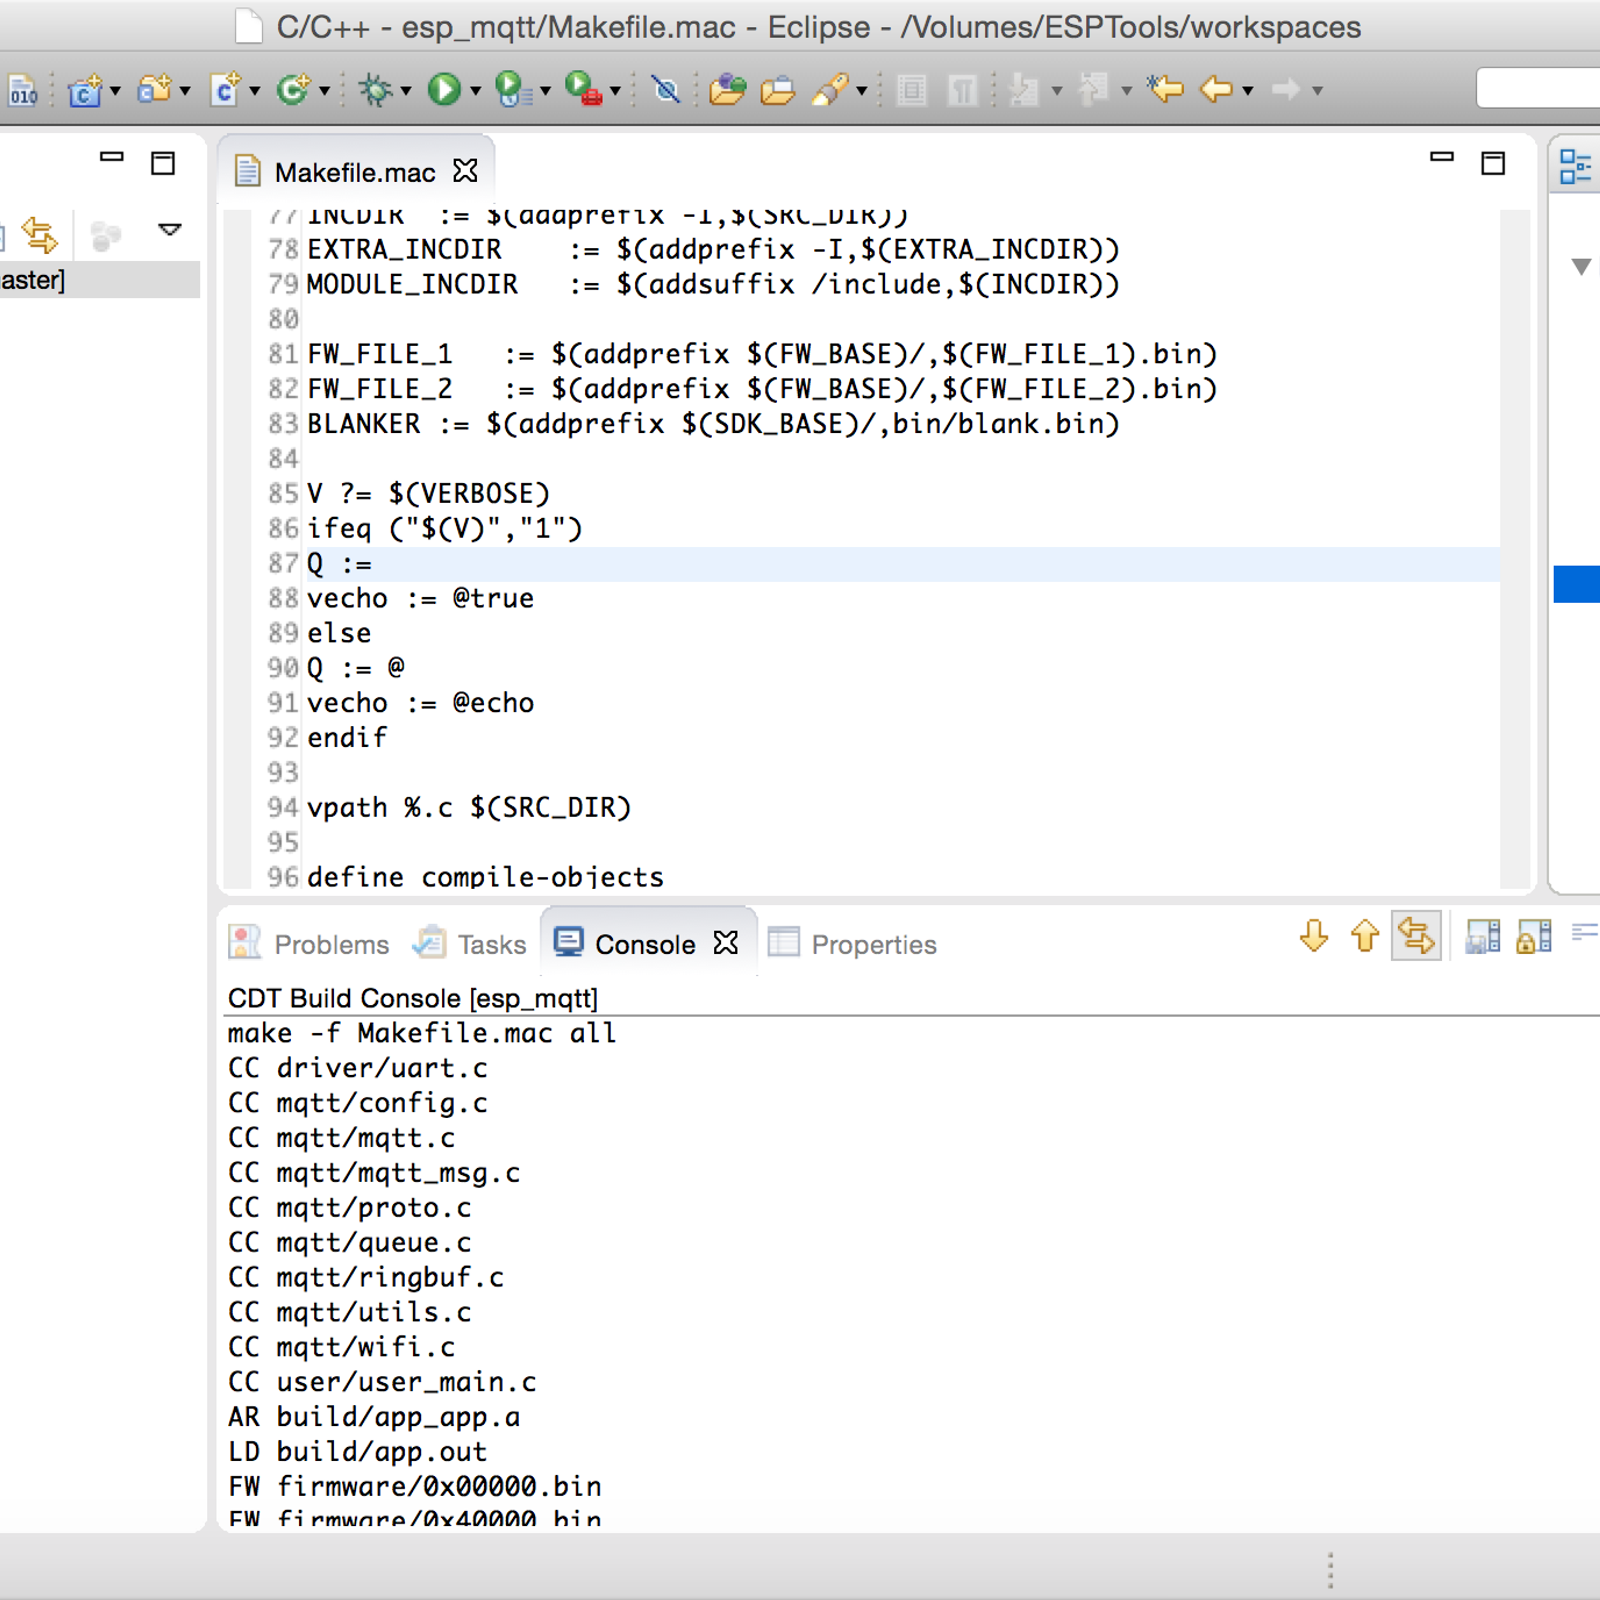Screen dimensions: 1600x1600
Task: Click the New C++ Class icon
Action: click(294, 91)
